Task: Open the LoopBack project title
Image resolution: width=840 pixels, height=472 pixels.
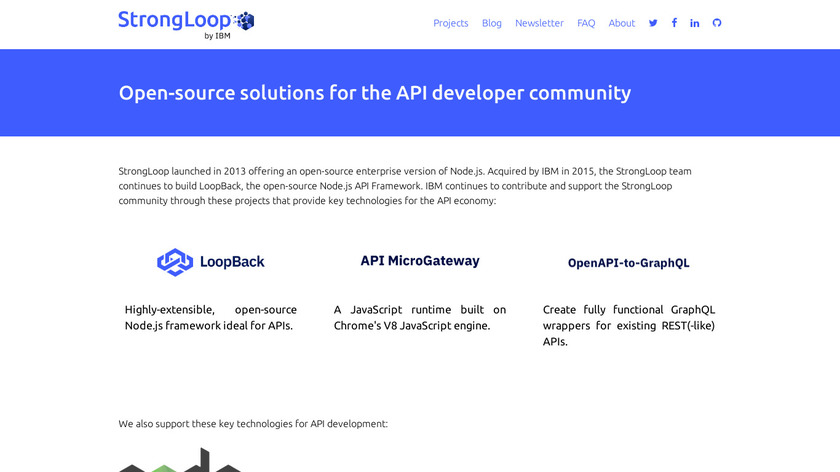Action: [232, 262]
